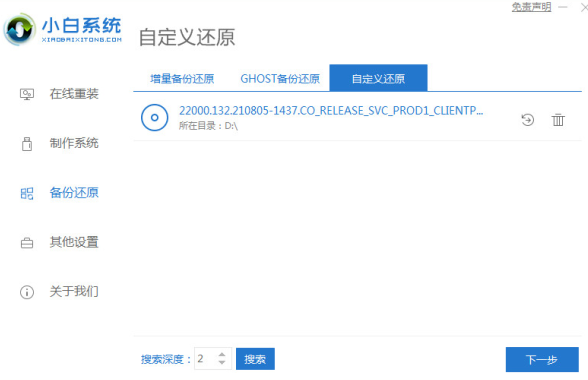588x380 pixels.
Task: Select the 自定义还原 tab
Action: 378,78
